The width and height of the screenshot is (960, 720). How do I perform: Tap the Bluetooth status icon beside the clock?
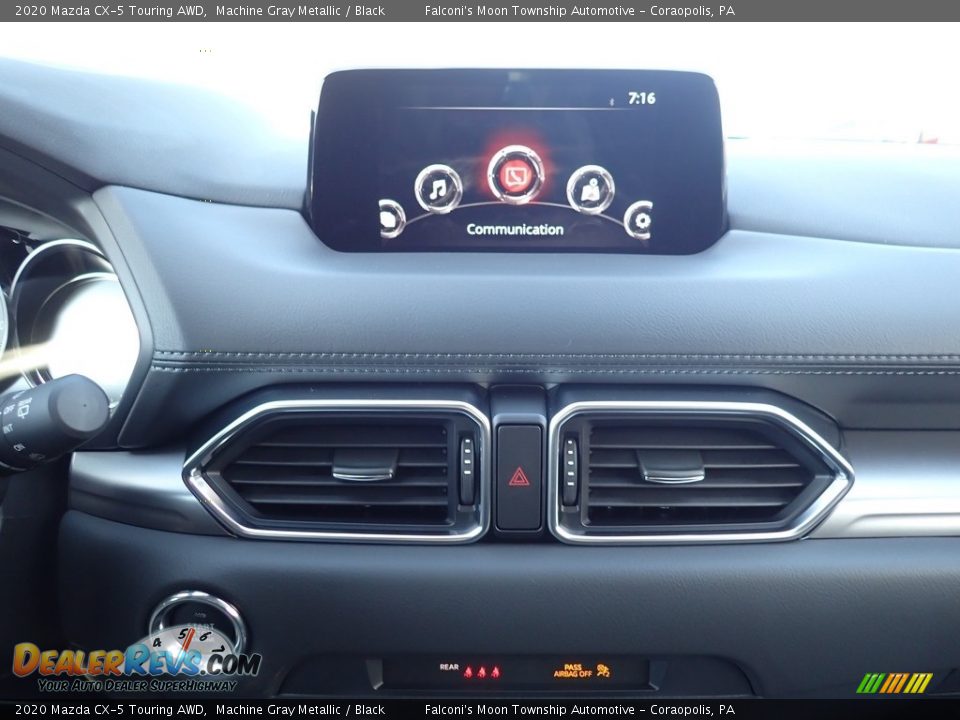click(611, 100)
